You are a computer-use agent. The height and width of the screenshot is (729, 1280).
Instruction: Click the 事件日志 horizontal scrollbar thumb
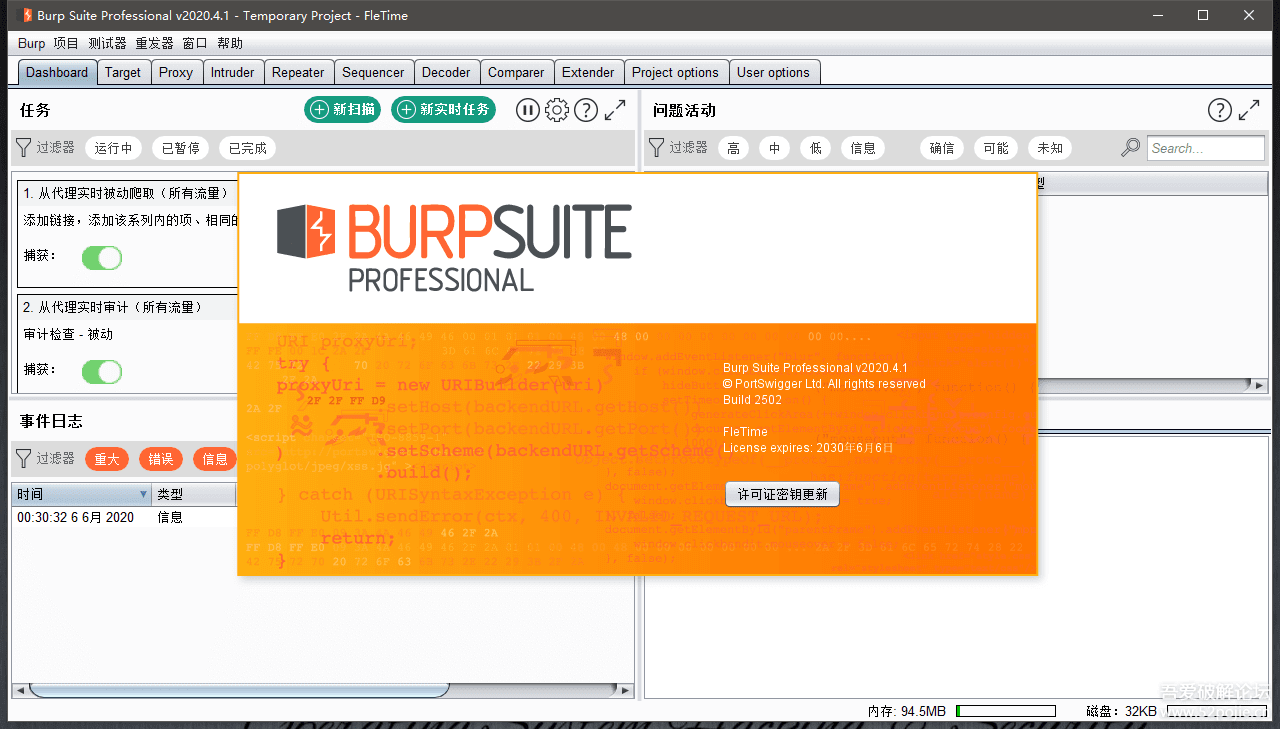tap(238, 690)
